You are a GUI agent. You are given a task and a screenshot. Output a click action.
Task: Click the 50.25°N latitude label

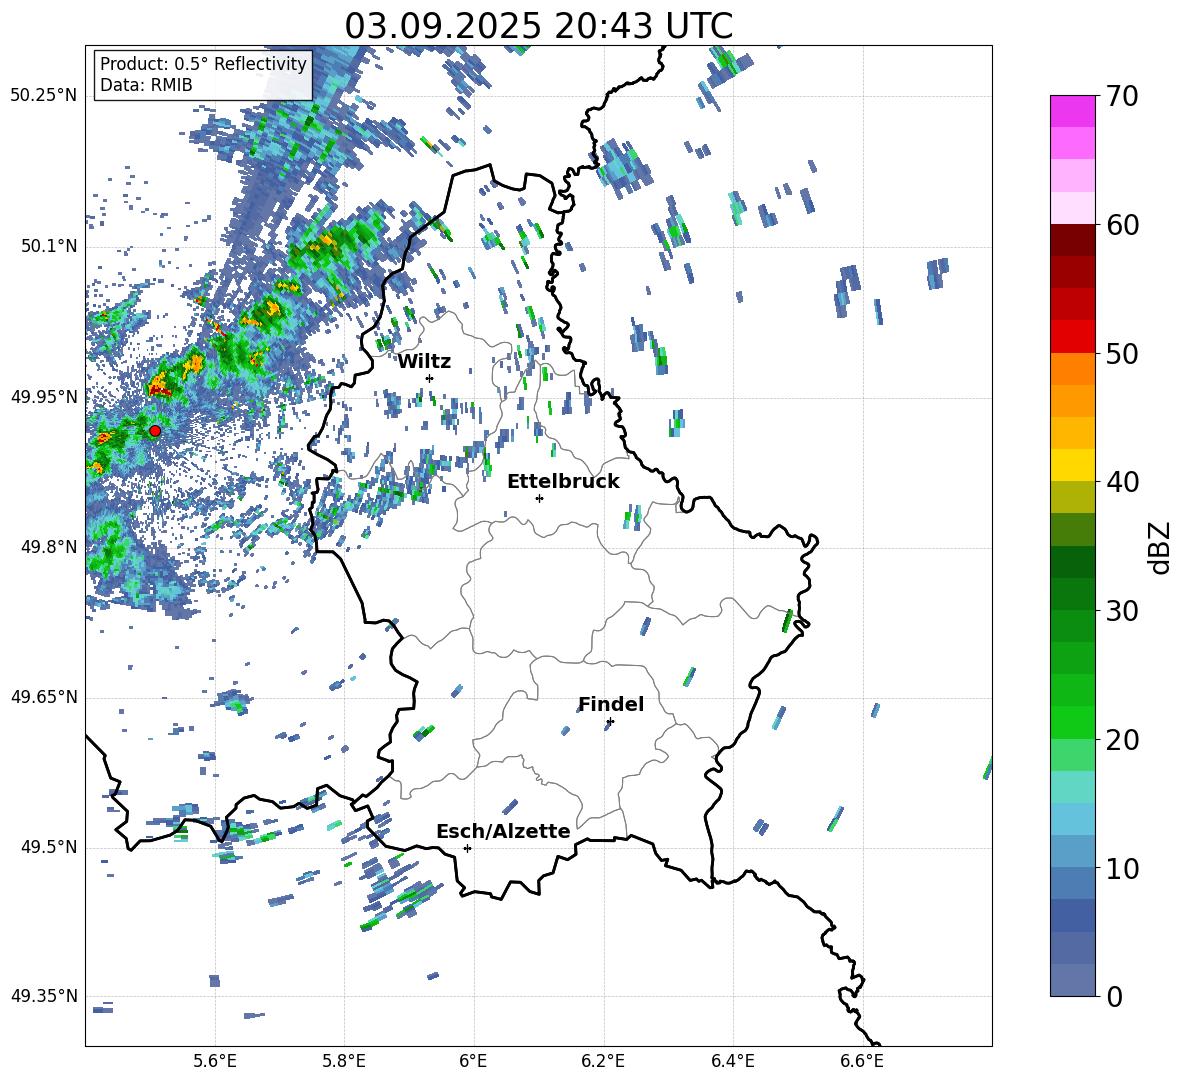pos(44,96)
